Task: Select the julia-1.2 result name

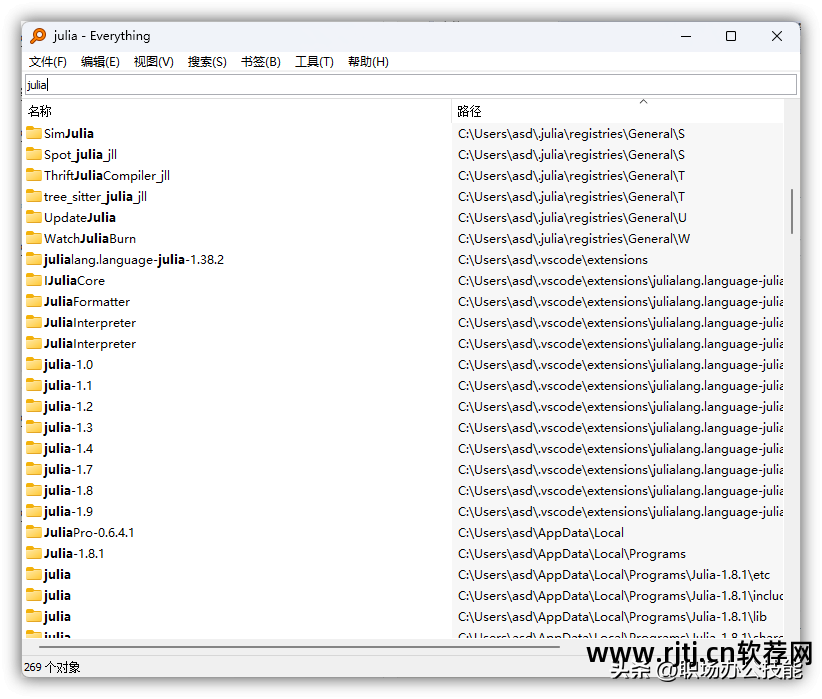Action: (x=68, y=406)
